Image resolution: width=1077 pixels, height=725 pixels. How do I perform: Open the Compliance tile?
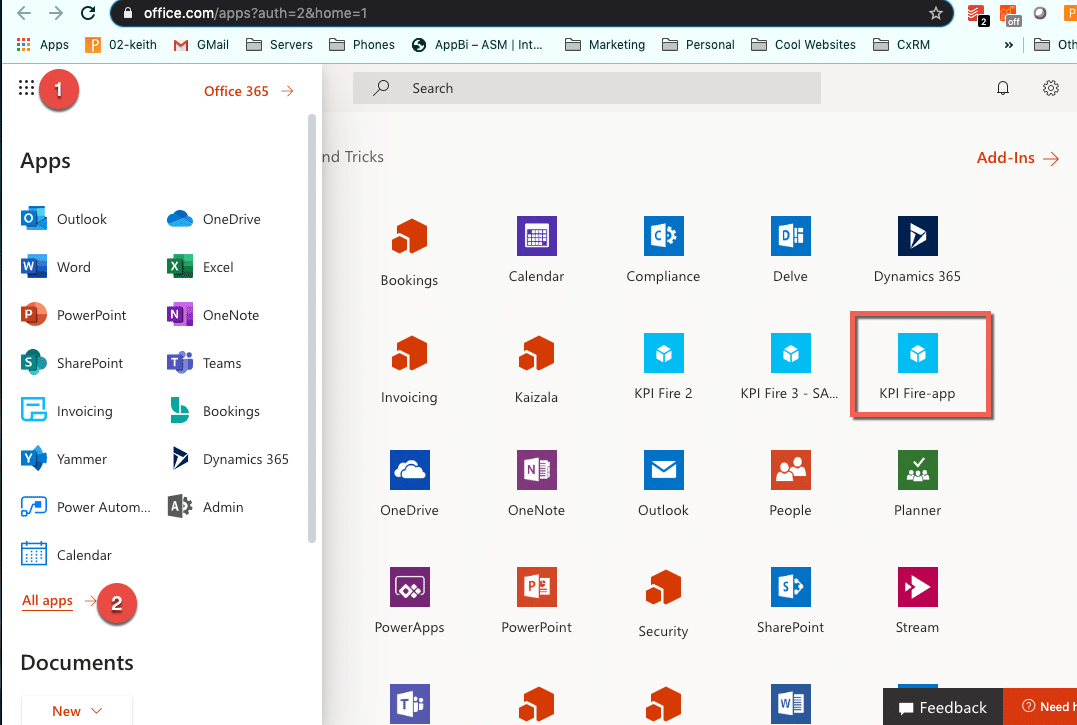point(664,250)
